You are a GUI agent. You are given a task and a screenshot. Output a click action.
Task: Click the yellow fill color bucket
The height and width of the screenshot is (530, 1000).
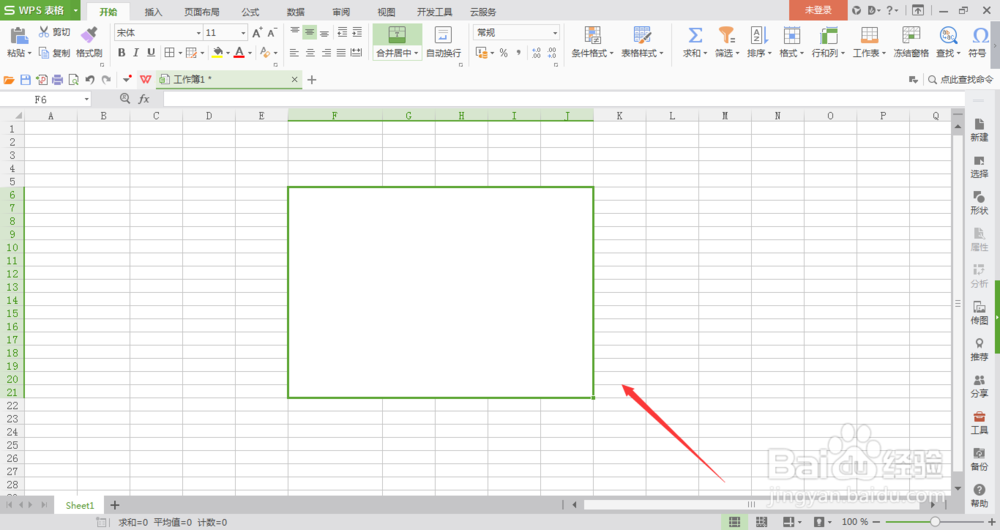(217, 53)
